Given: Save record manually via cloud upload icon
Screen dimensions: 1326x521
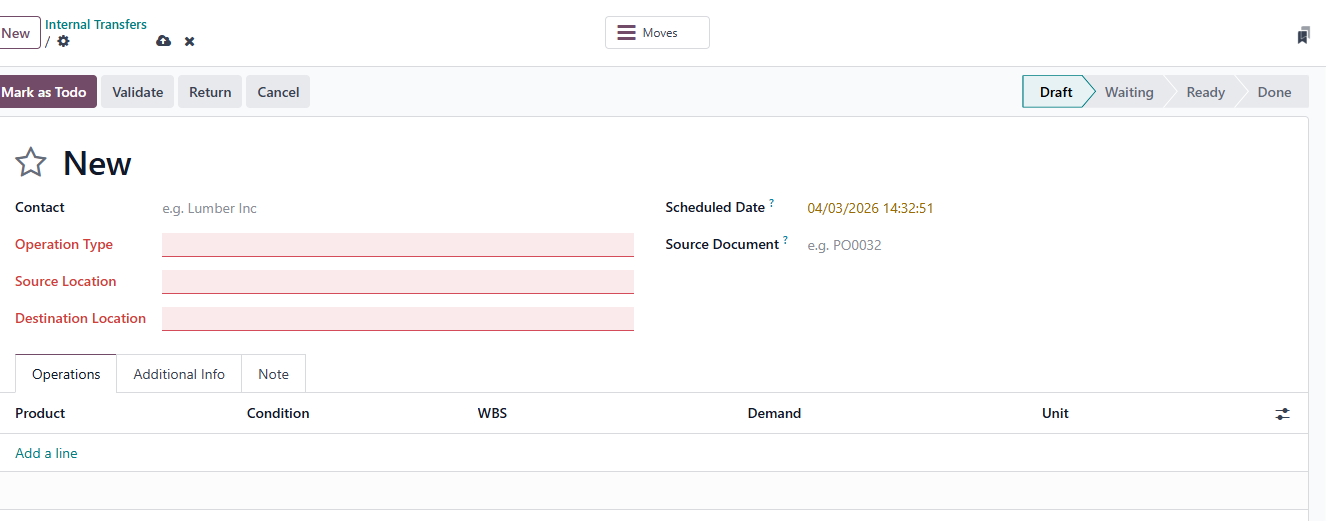Looking at the screenshot, I should [164, 41].
